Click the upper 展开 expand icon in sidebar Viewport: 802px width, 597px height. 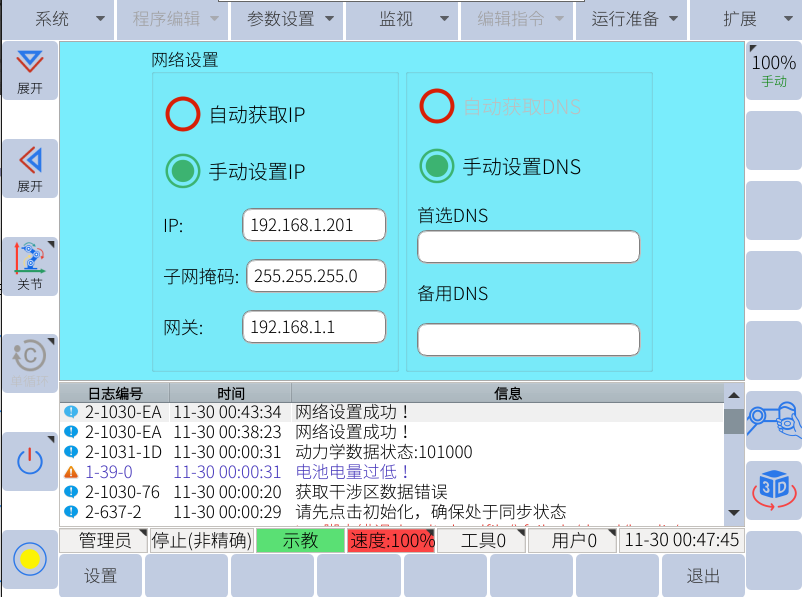pos(29,70)
